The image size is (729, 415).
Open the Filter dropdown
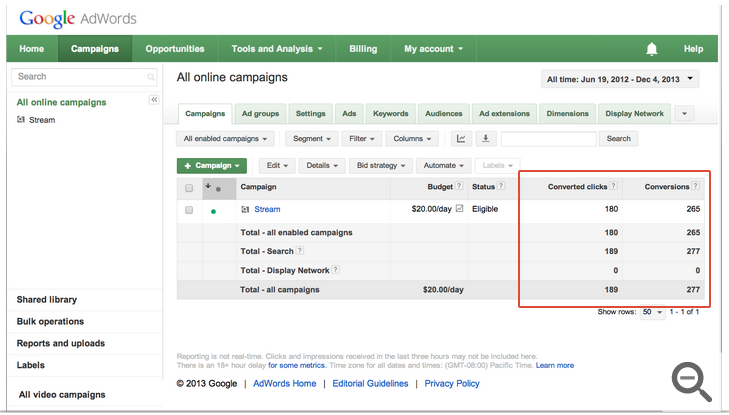(x=362, y=138)
